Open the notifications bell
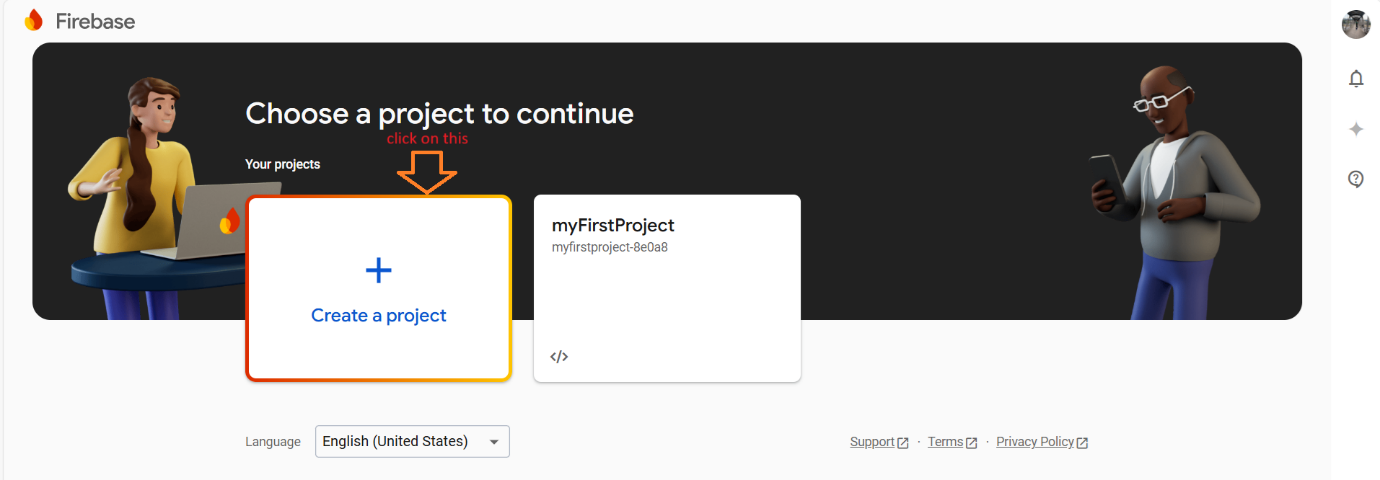Viewport: 1380px width, 480px height. (x=1356, y=79)
